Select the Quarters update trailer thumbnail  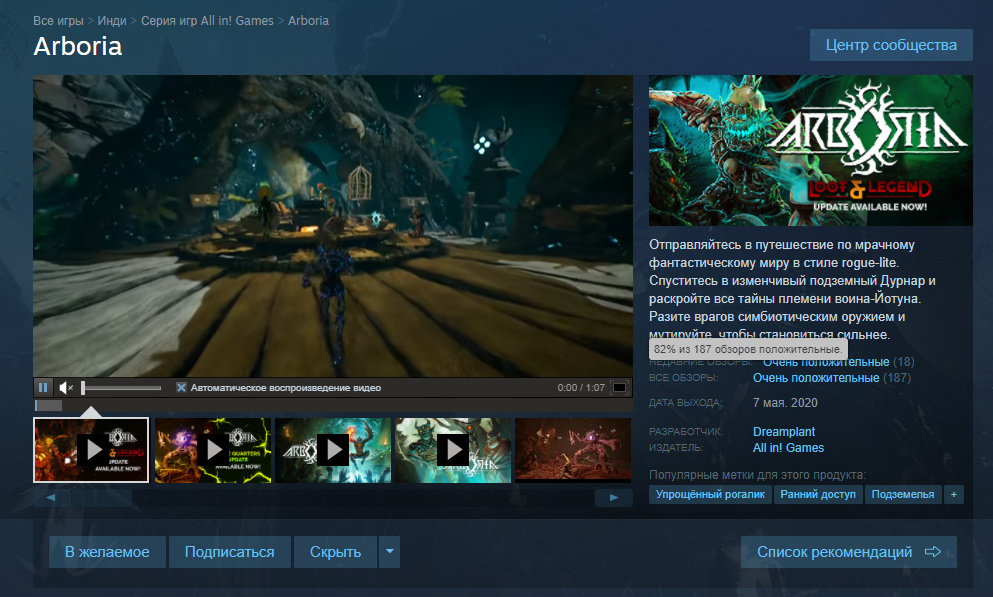coord(213,450)
